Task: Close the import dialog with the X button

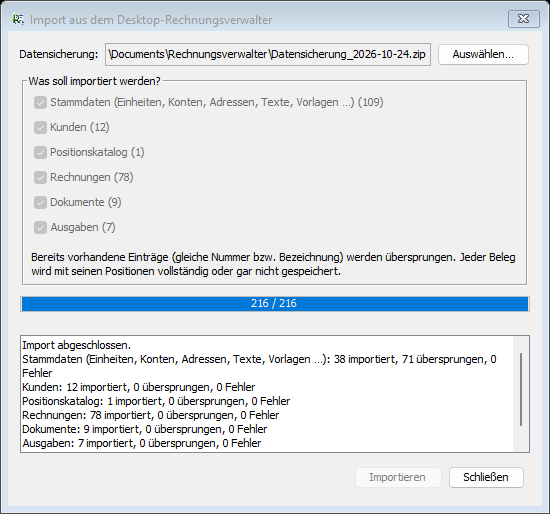Action: [x=523, y=19]
